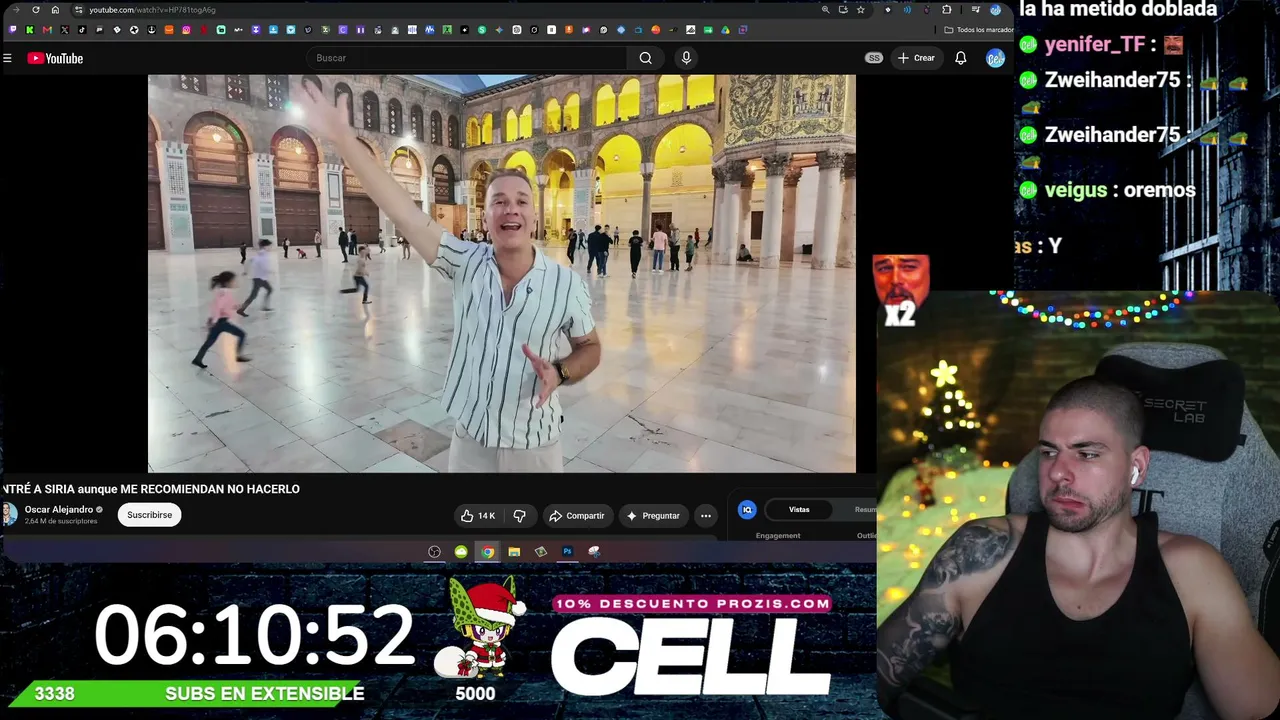Image resolution: width=1280 pixels, height=720 pixels.
Task: Open the extensions puzzle icon
Action: click(x=946, y=10)
